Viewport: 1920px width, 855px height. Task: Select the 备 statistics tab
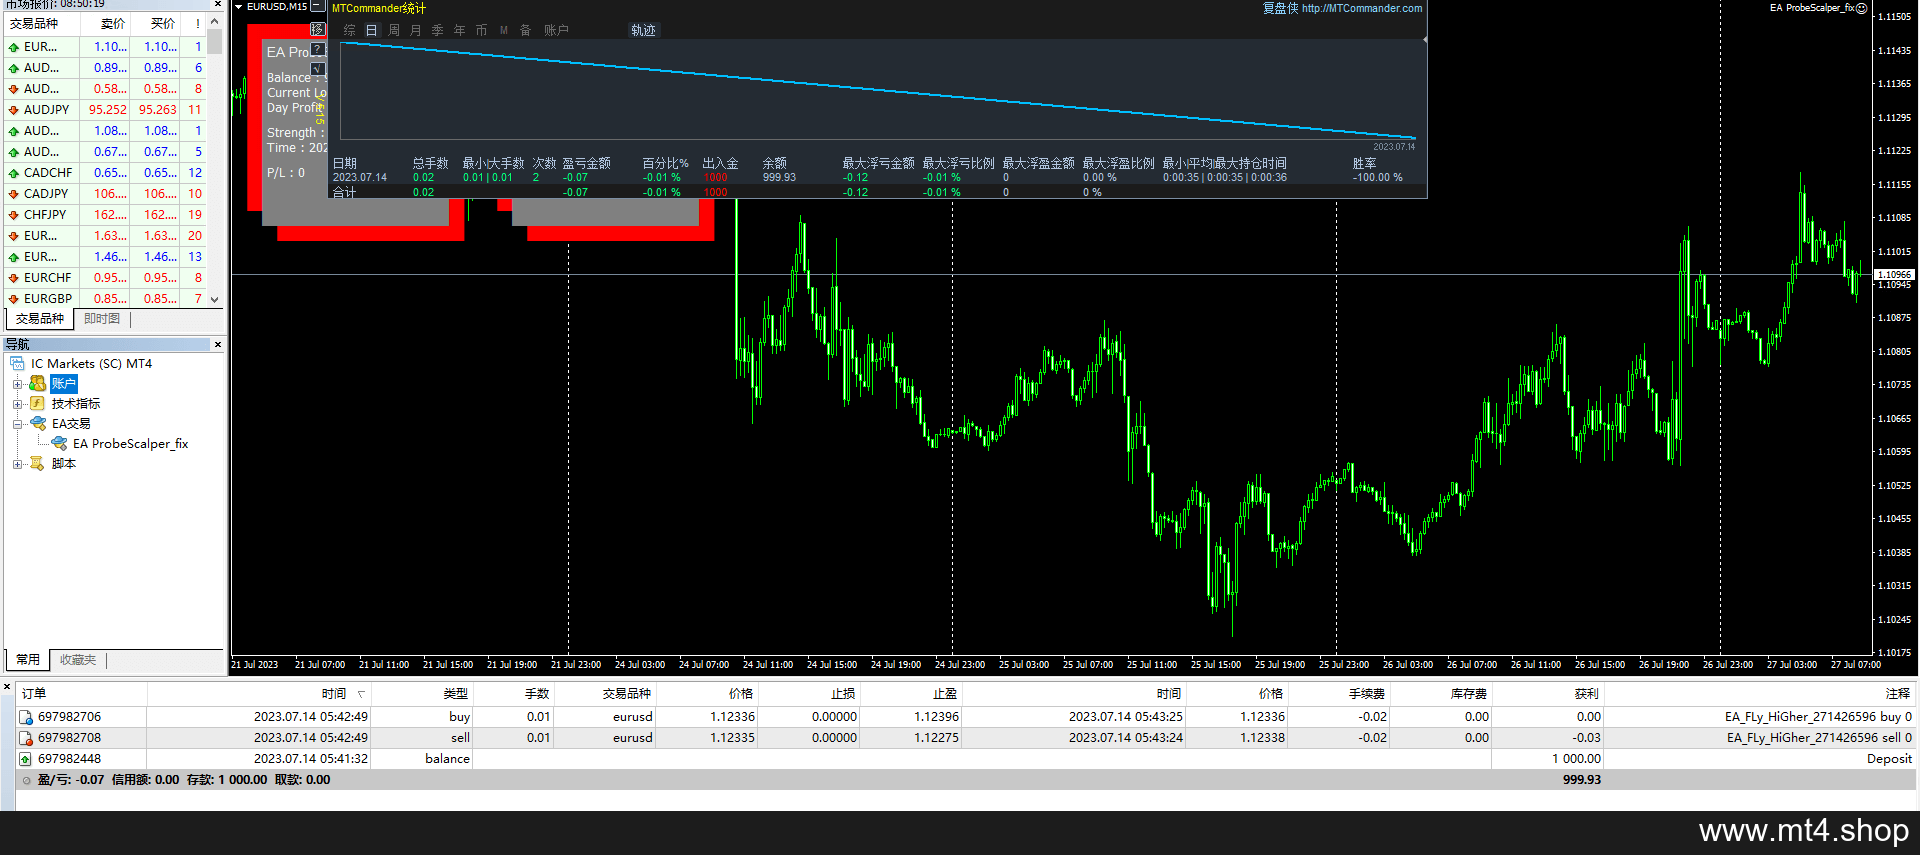coord(526,30)
